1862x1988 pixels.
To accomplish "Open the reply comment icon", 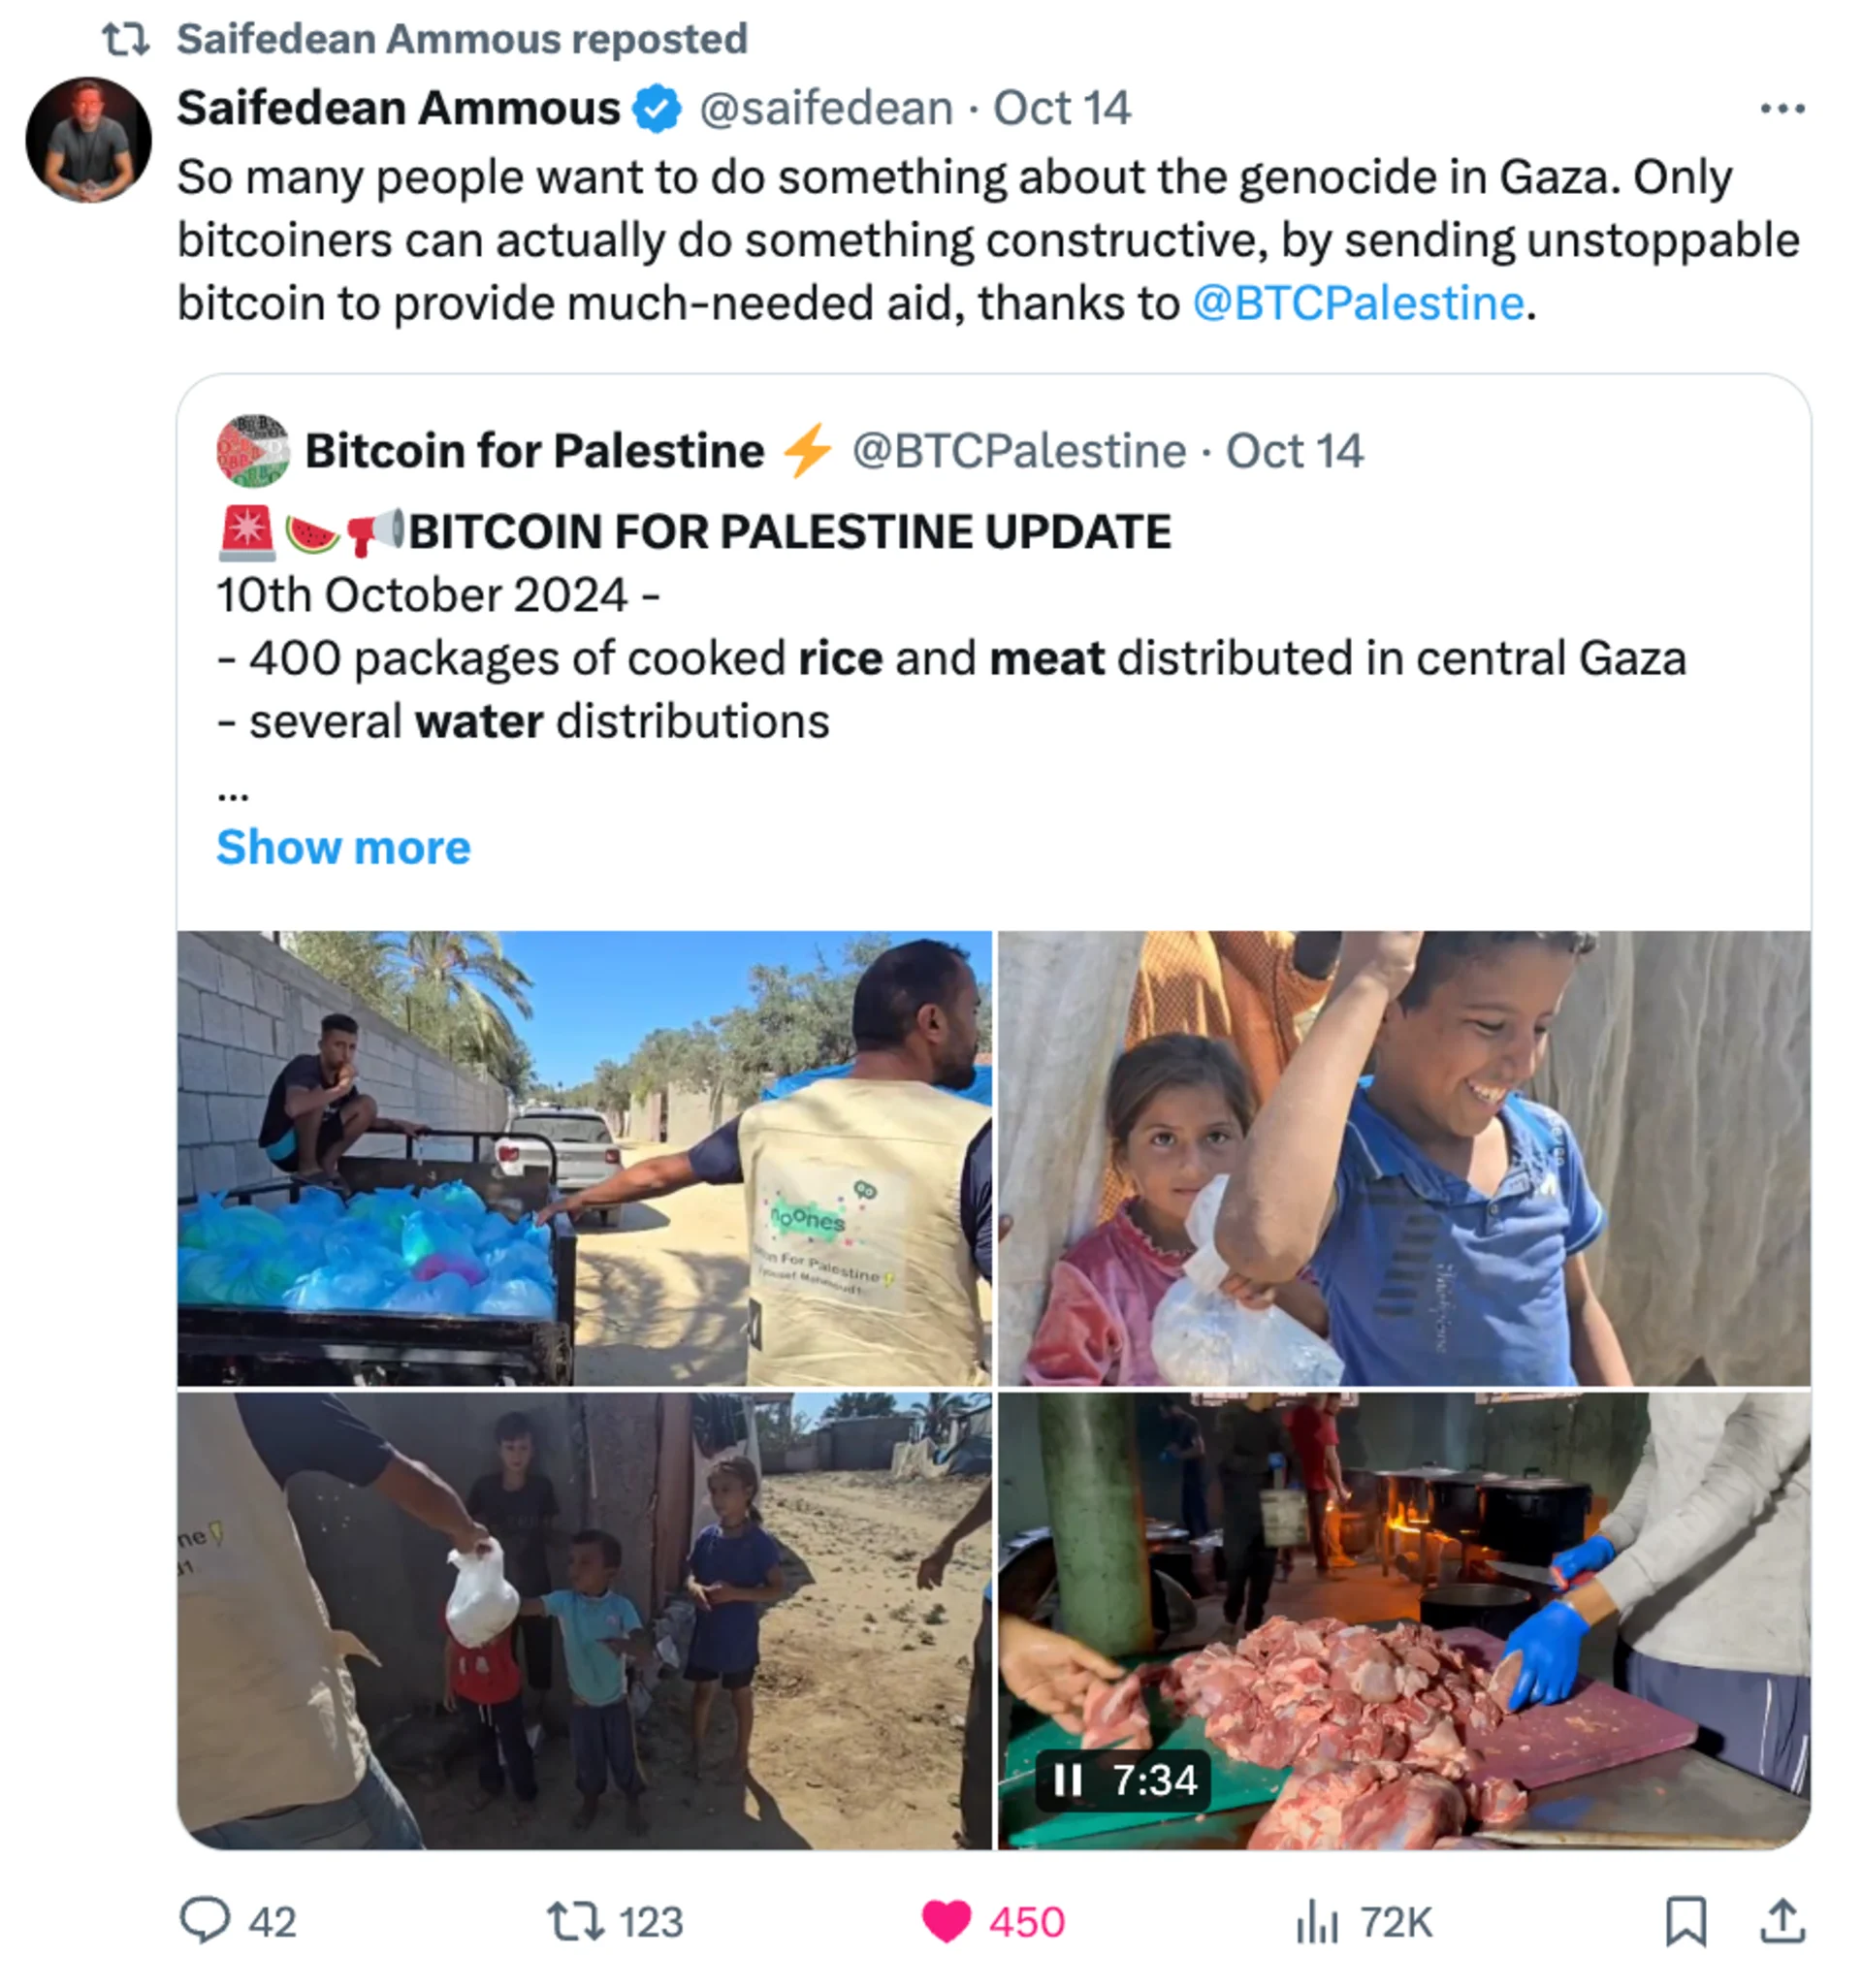I will 204,1921.
